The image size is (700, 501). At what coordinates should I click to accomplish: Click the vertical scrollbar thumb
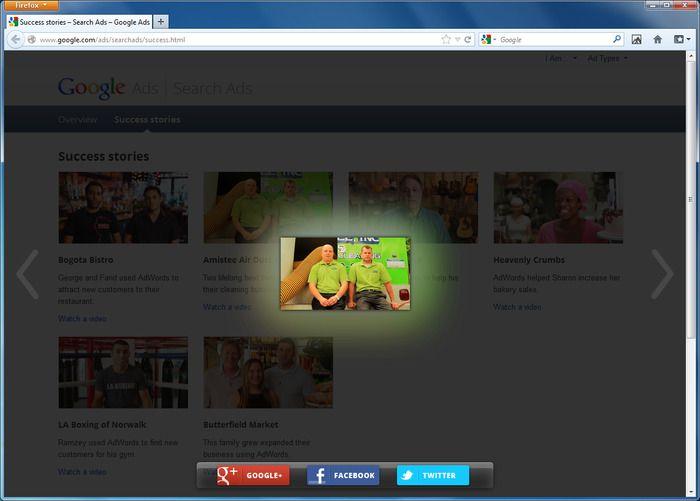(x=691, y=200)
